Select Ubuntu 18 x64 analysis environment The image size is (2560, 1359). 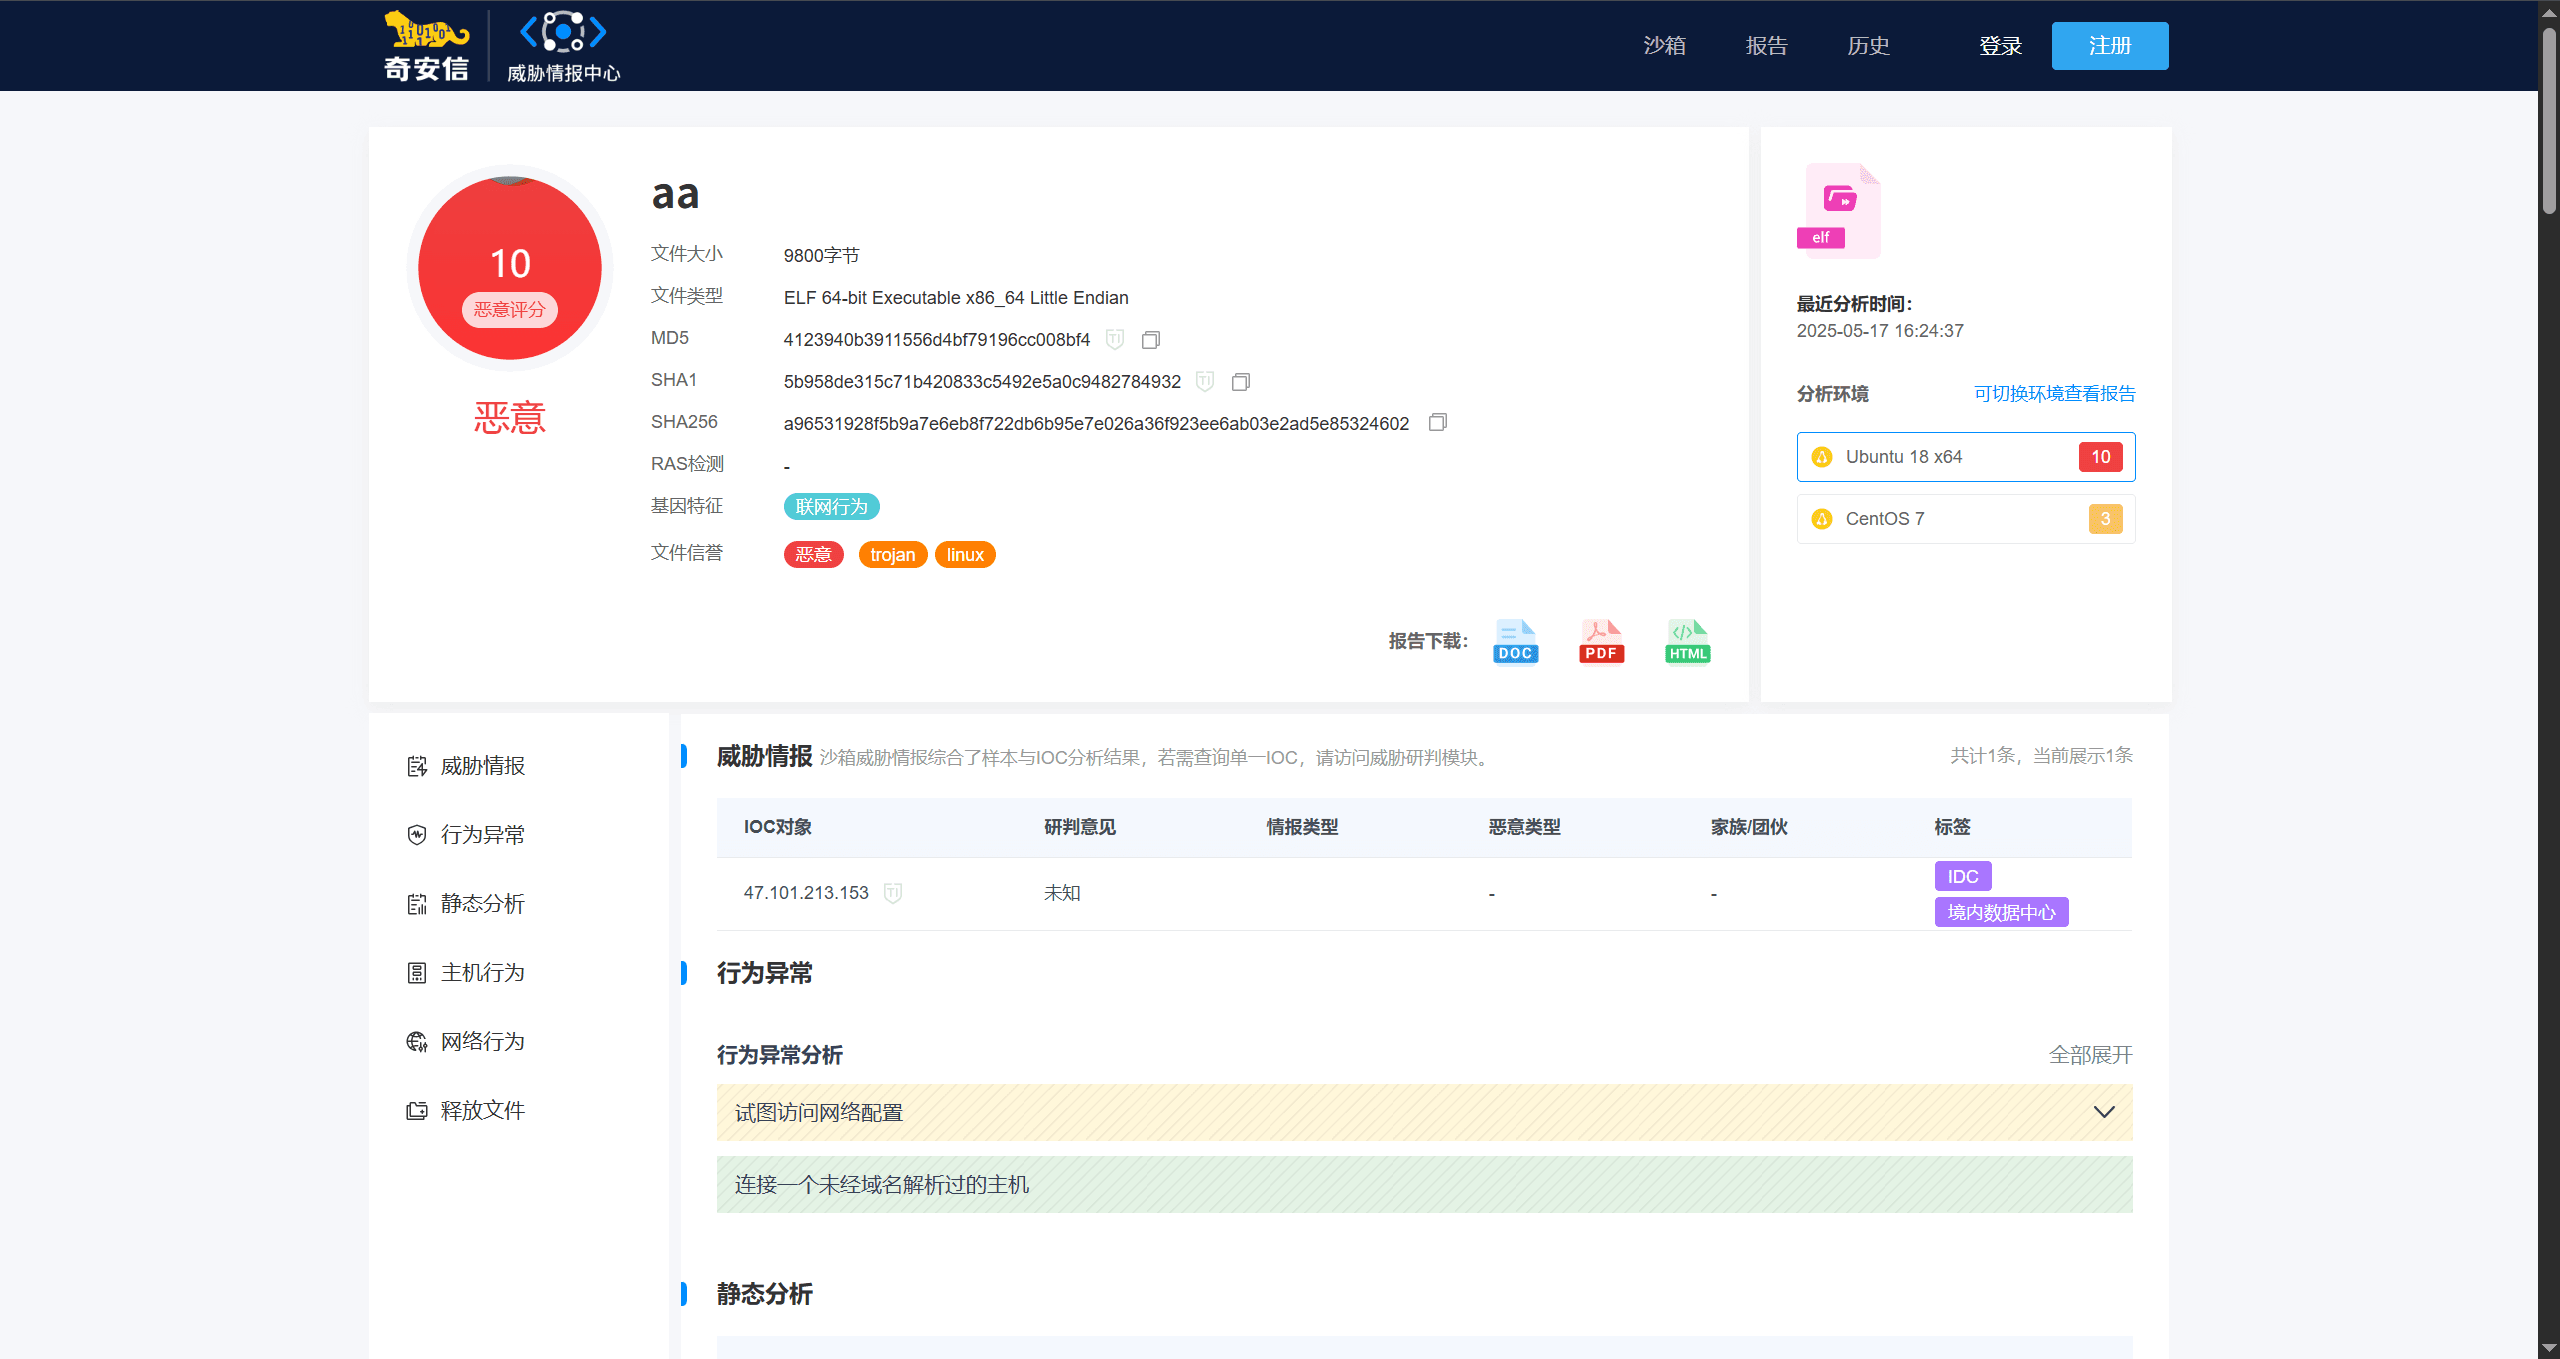click(1966, 457)
